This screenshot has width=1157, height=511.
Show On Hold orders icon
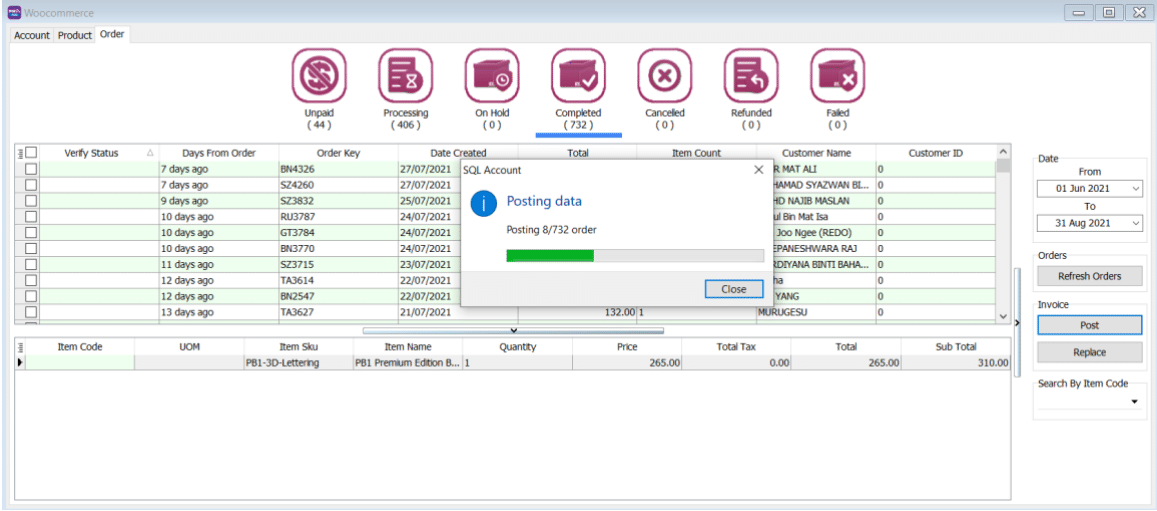[492, 75]
